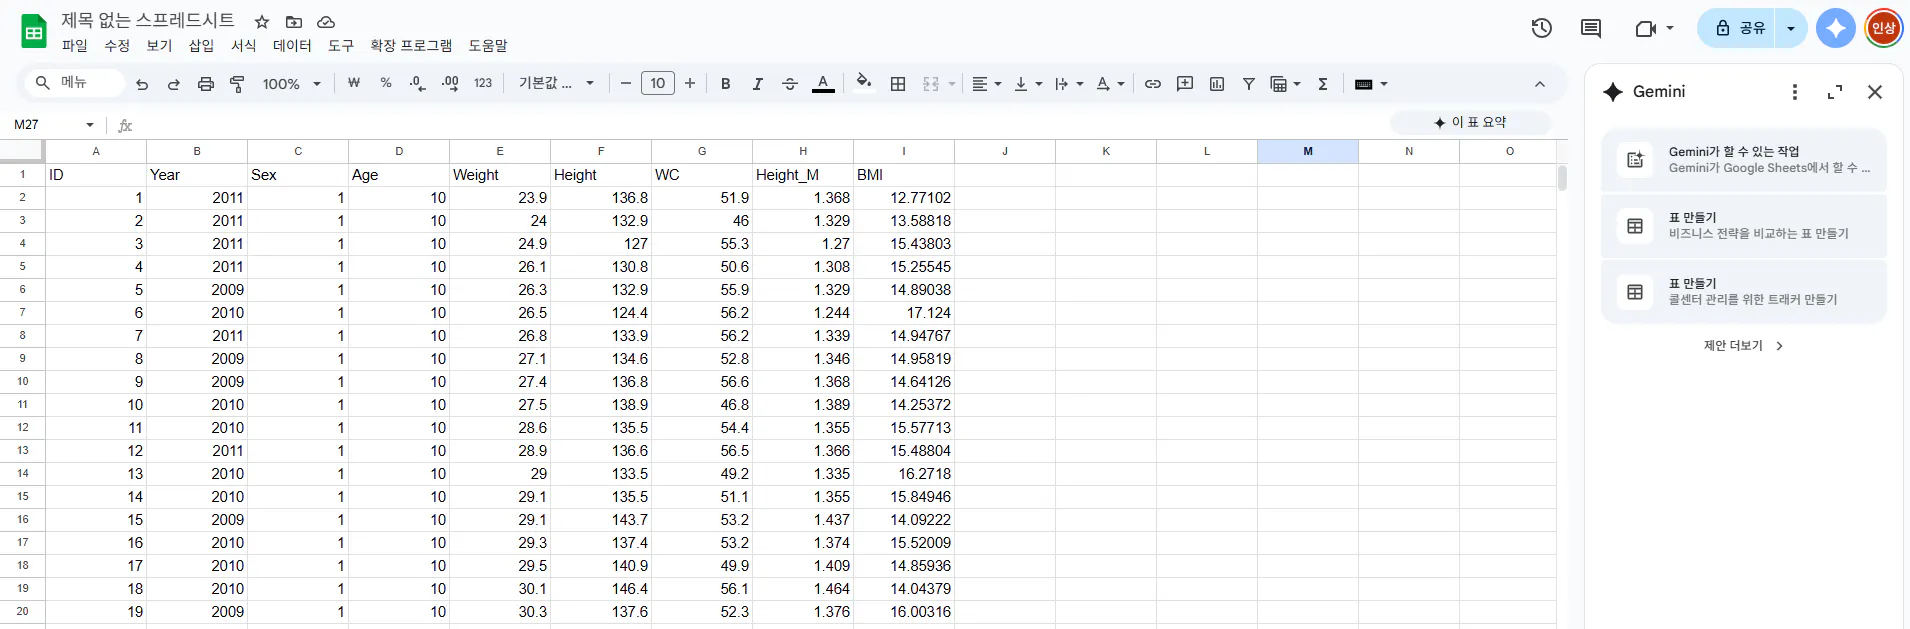This screenshot has width=1910, height=629.
Task: Open the input tools keyboard dropdown
Action: click(1371, 84)
